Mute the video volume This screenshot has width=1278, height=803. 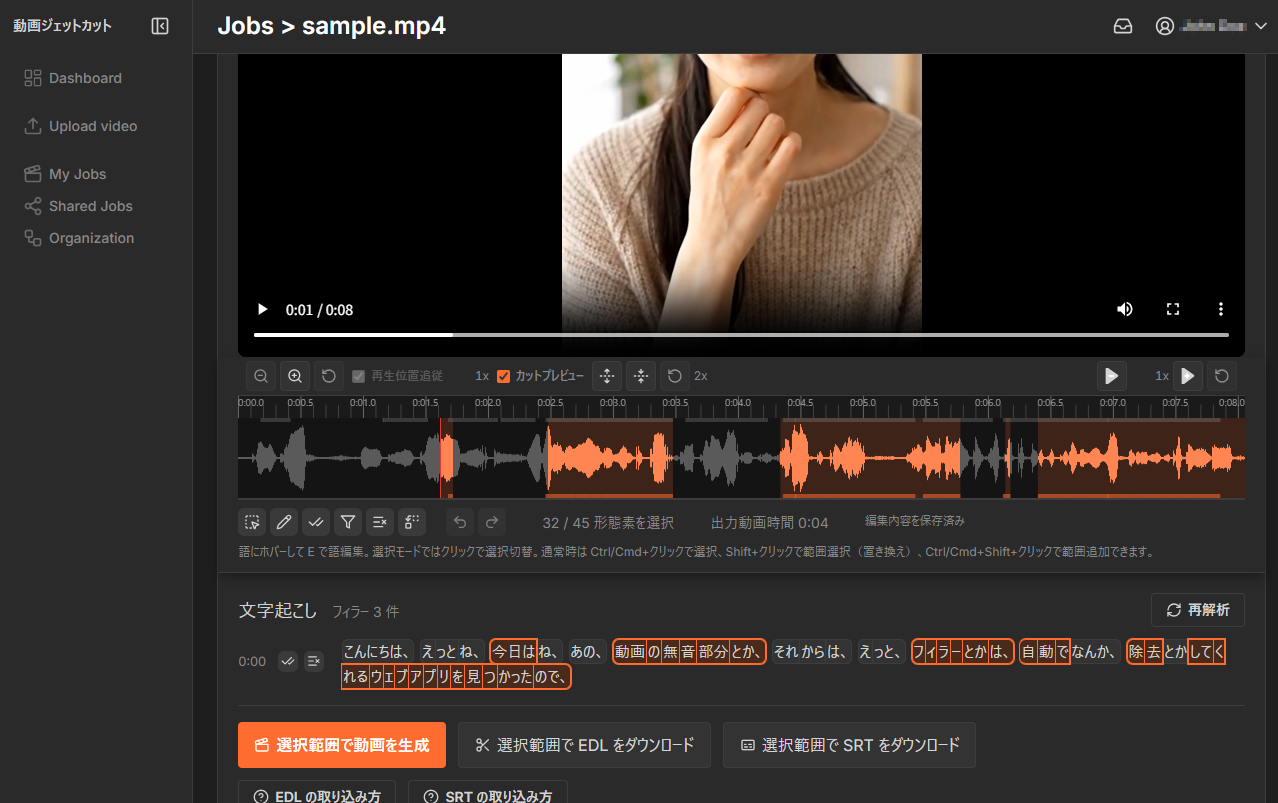click(x=1125, y=310)
